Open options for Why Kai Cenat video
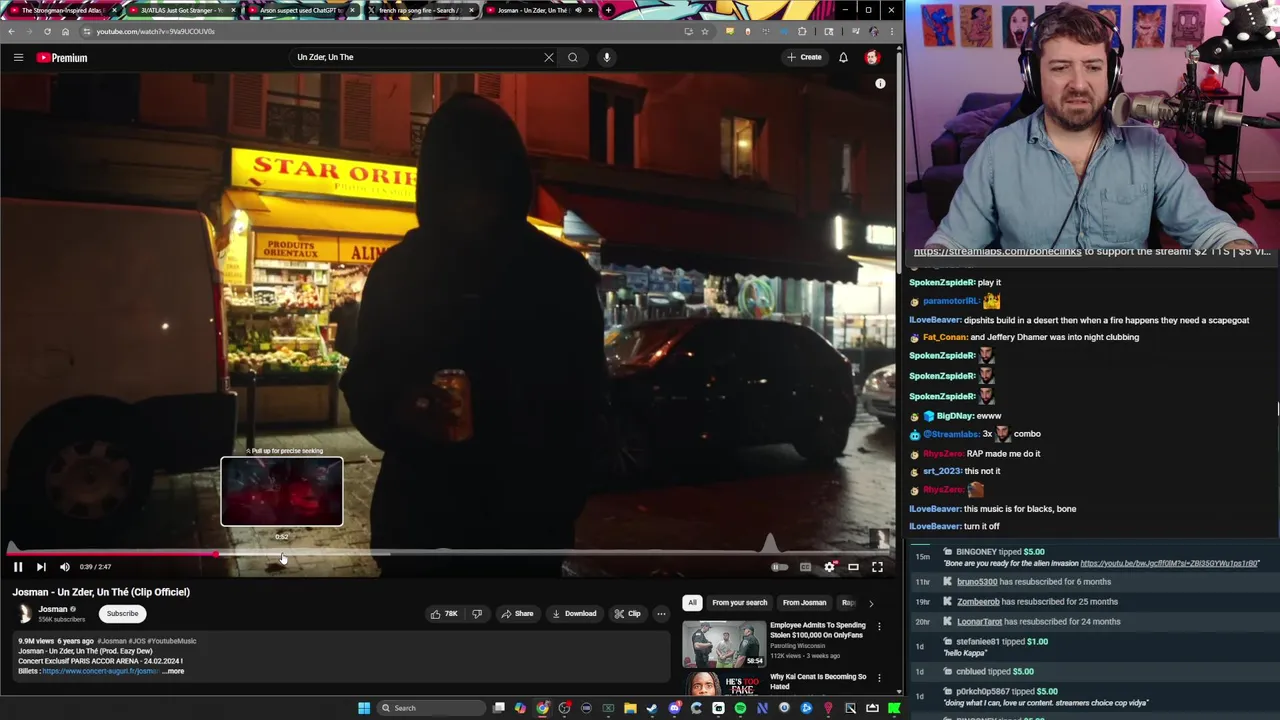Image resolution: width=1280 pixels, height=720 pixels. click(x=879, y=678)
